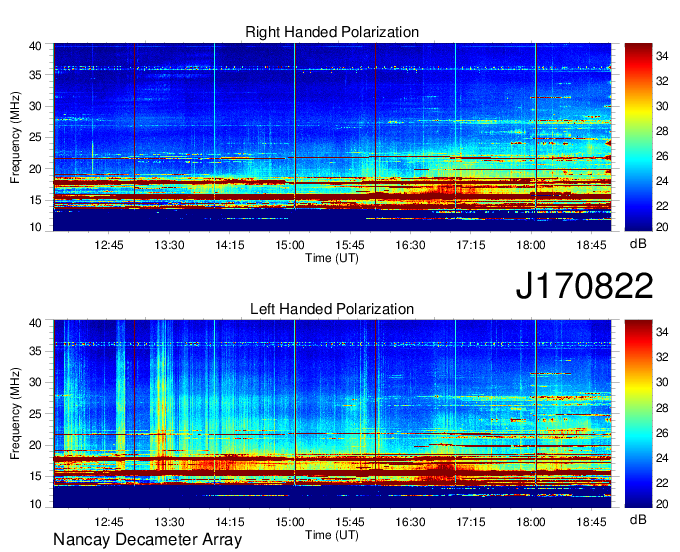Click the '24' value on upper color bar

[662, 181]
